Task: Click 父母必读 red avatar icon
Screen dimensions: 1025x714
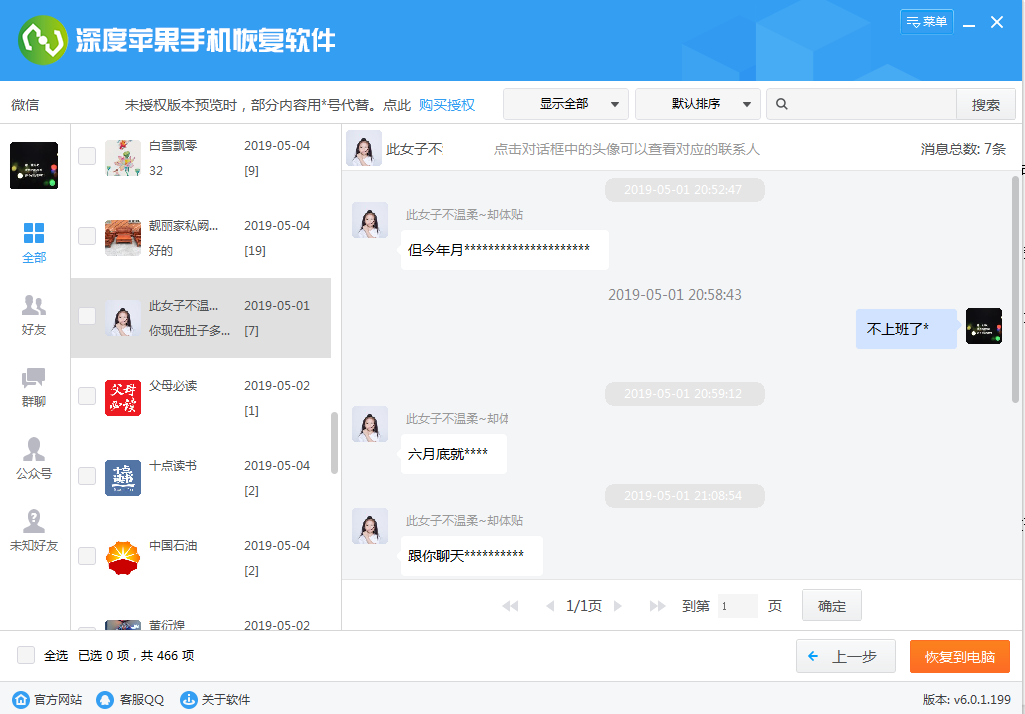Action: (123, 398)
